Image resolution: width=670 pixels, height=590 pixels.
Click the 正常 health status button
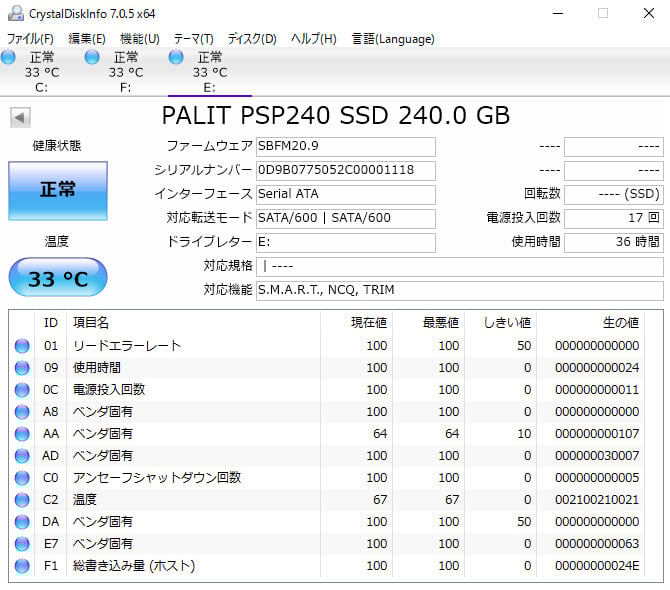coord(58,191)
